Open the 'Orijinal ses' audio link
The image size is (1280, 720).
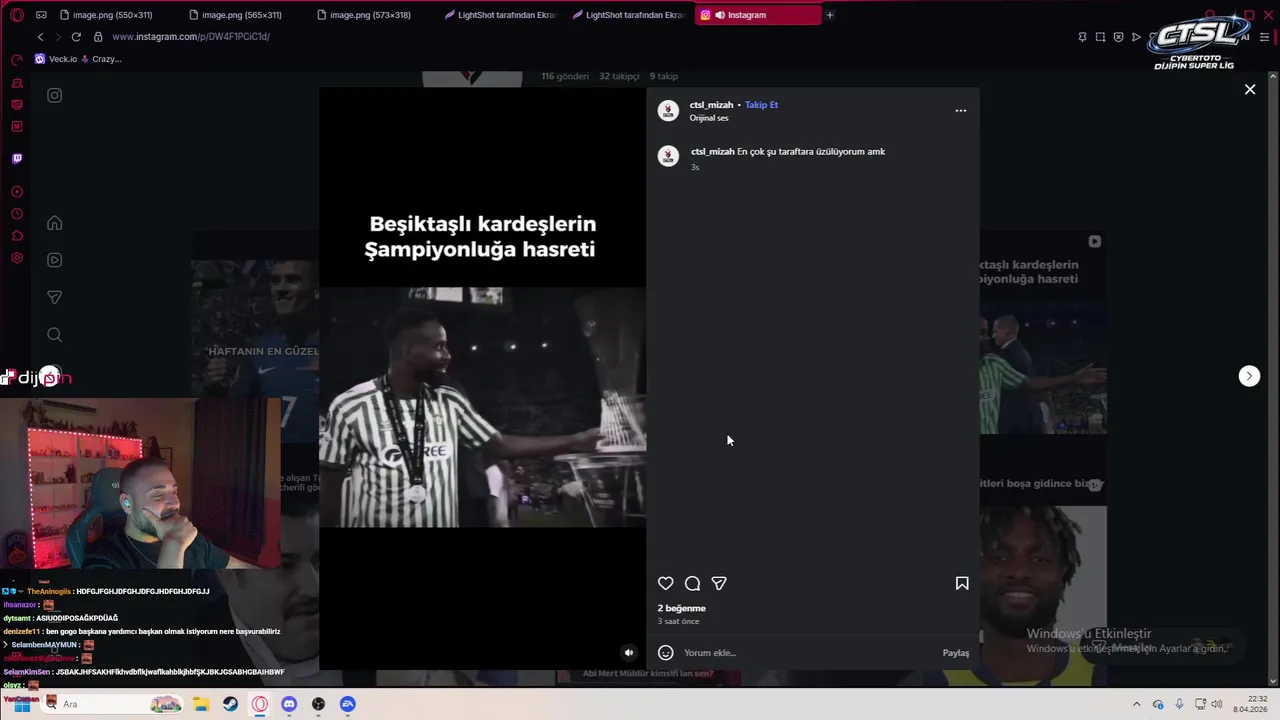(709, 118)
